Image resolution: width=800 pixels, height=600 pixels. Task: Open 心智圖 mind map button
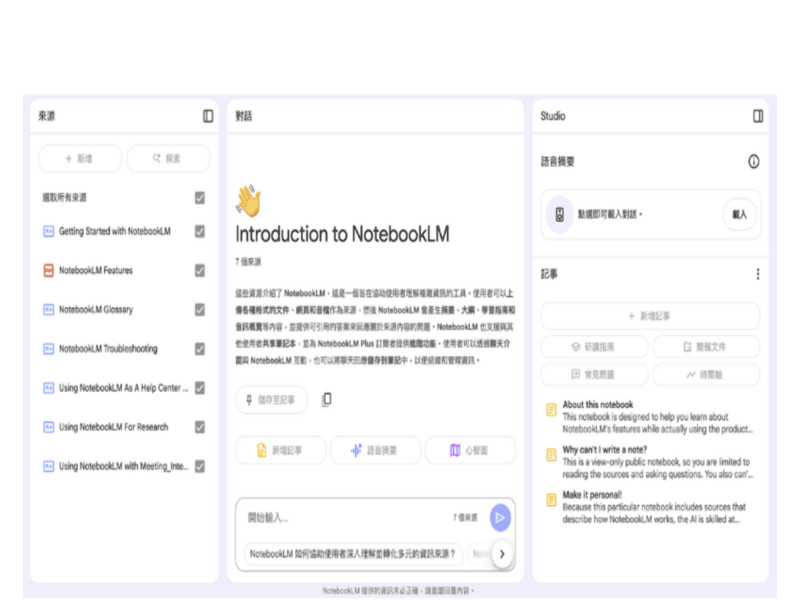470,451
